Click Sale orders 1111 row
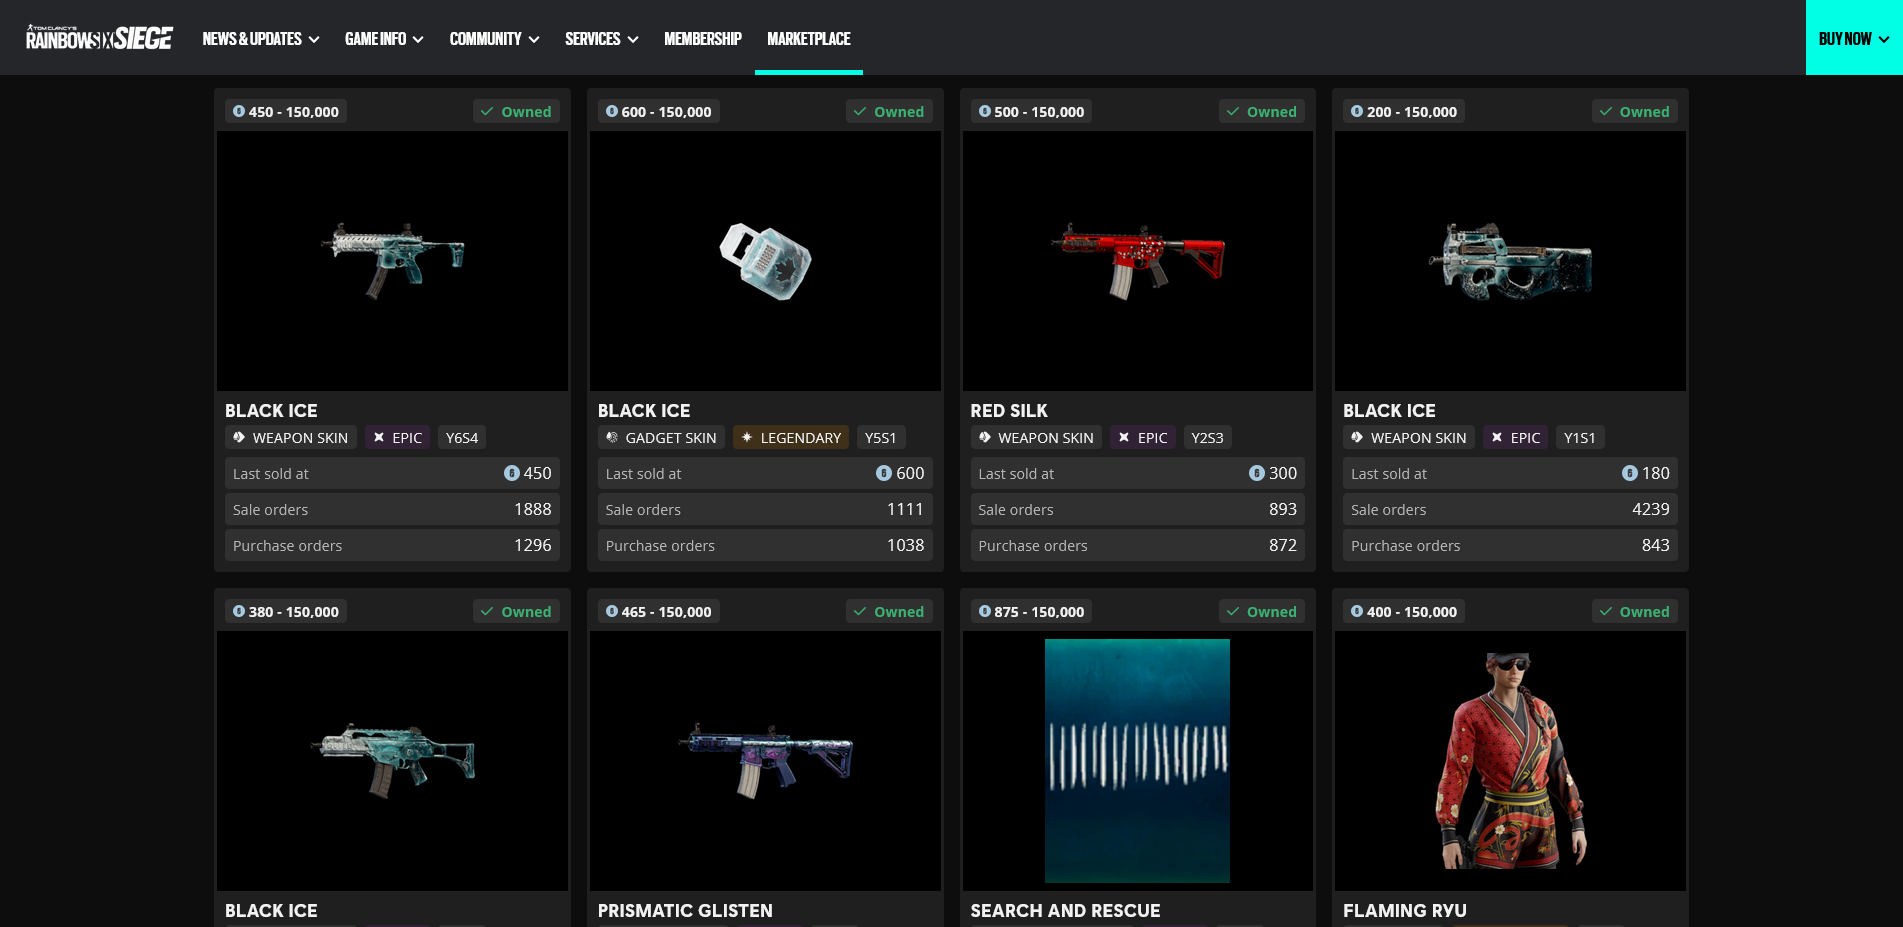Image resolution: width=1903 pixels, height=927 pixels. pos(765,509)
